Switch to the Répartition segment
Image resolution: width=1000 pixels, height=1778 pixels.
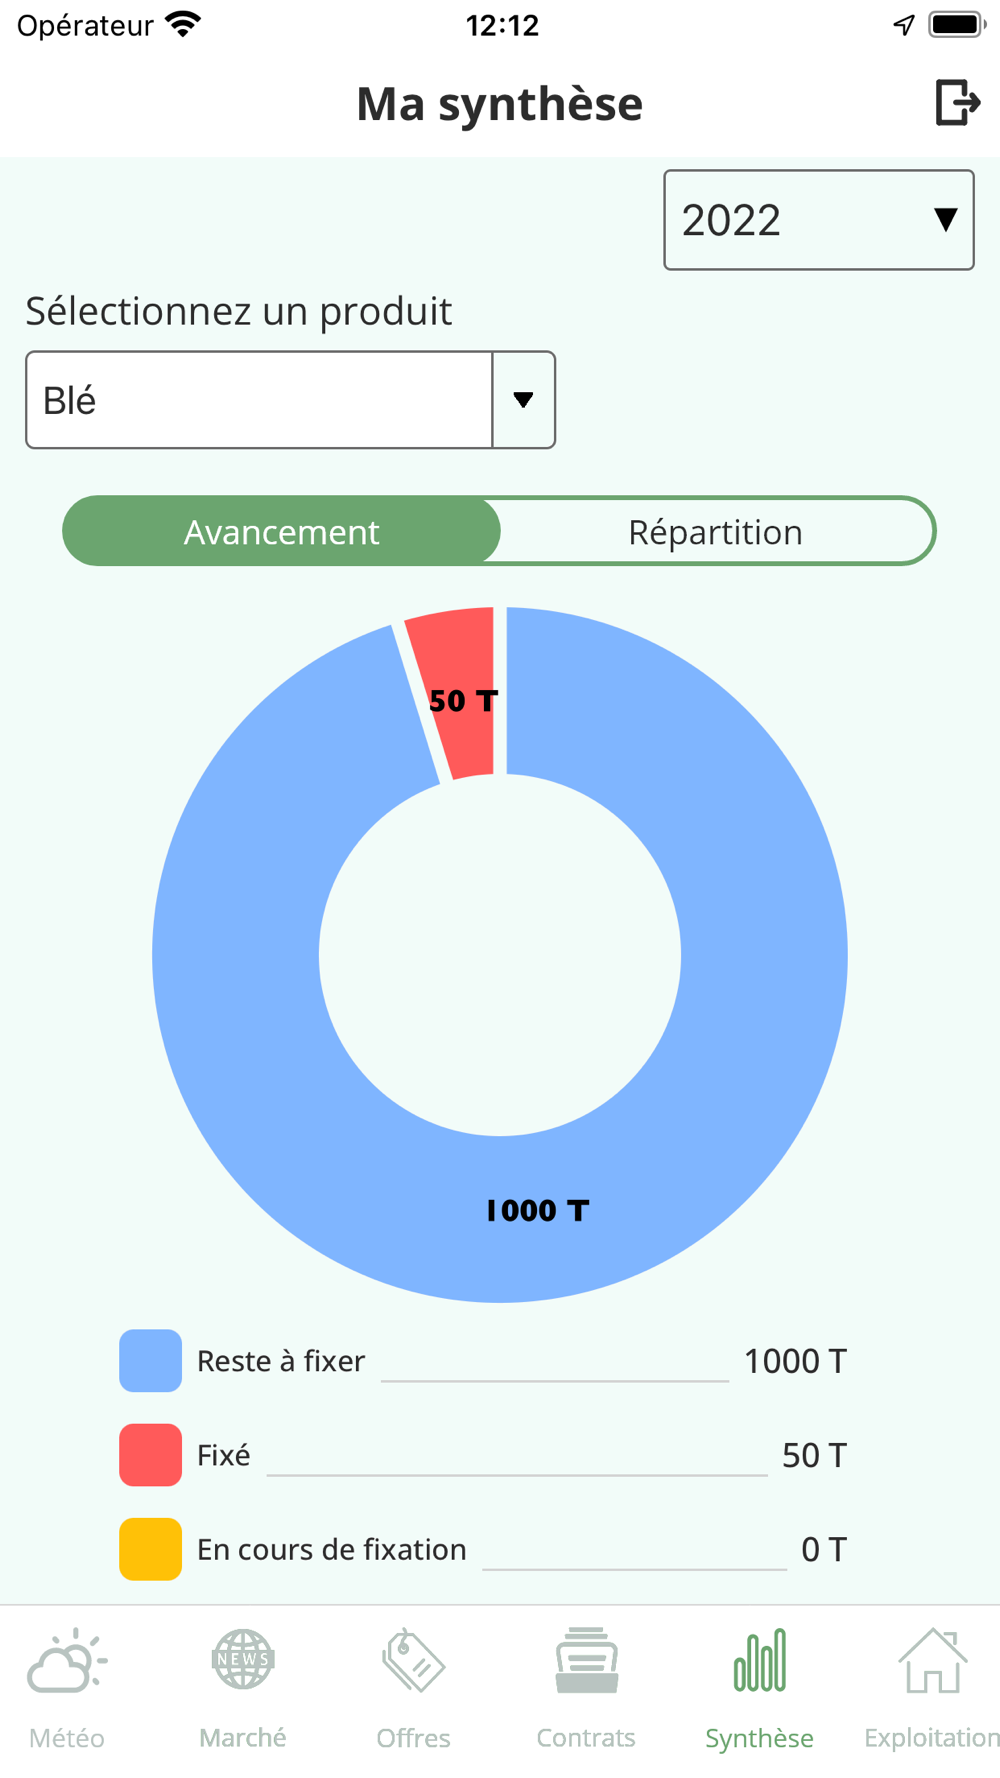[x=716, y=531]
